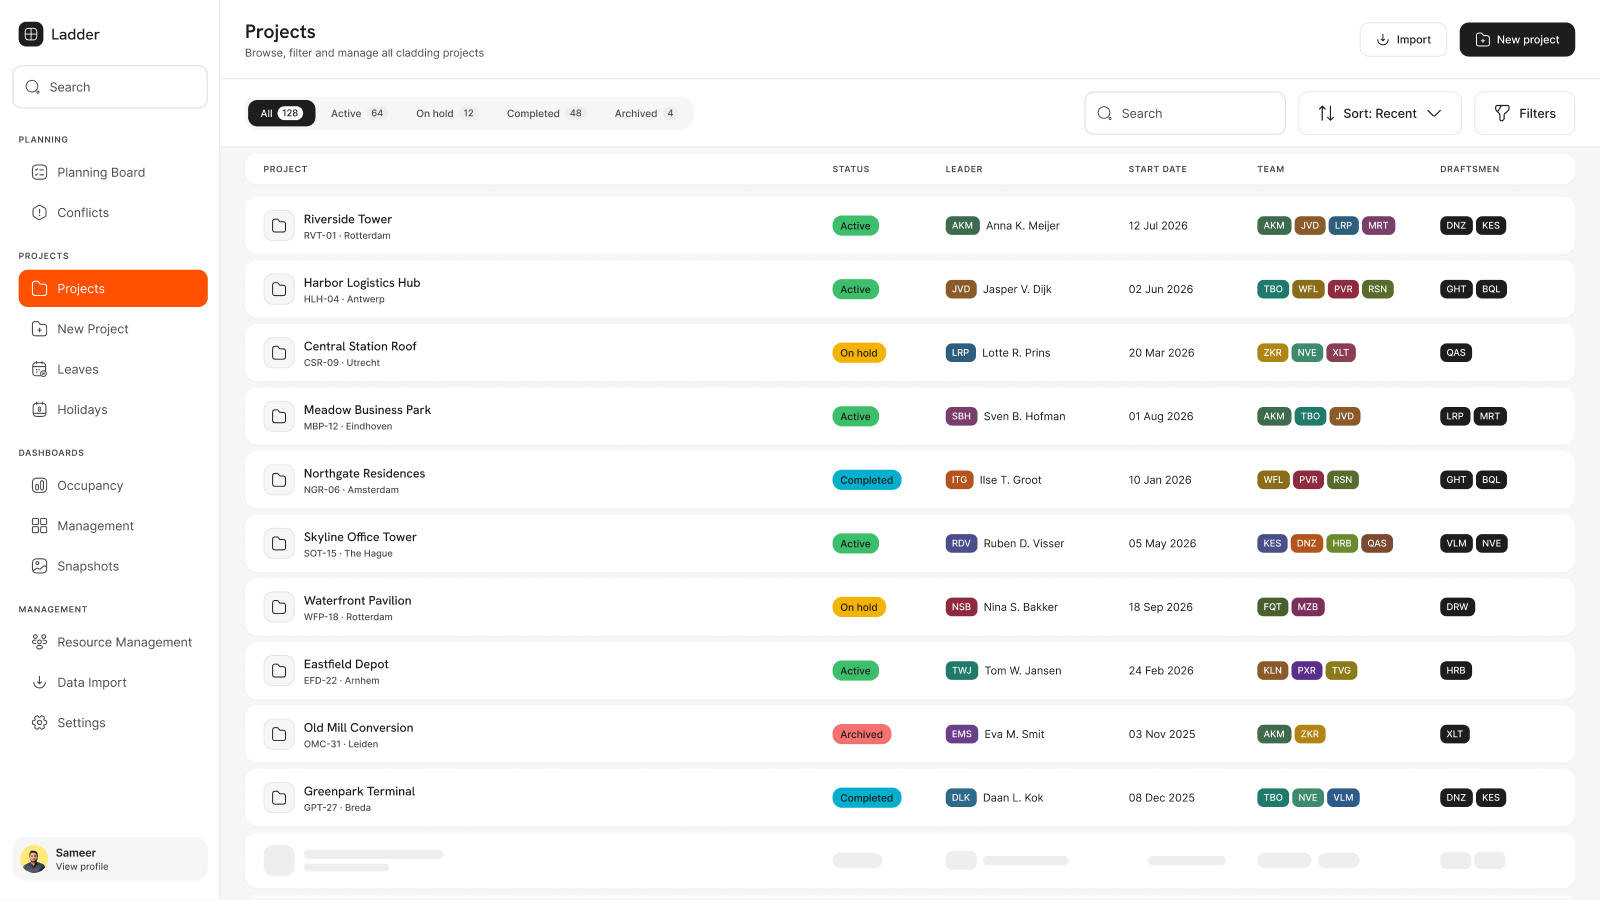The width and height of the screenshot is (1600, 900).
Task: Open the Filters panel
Action: click(1525, 113)
